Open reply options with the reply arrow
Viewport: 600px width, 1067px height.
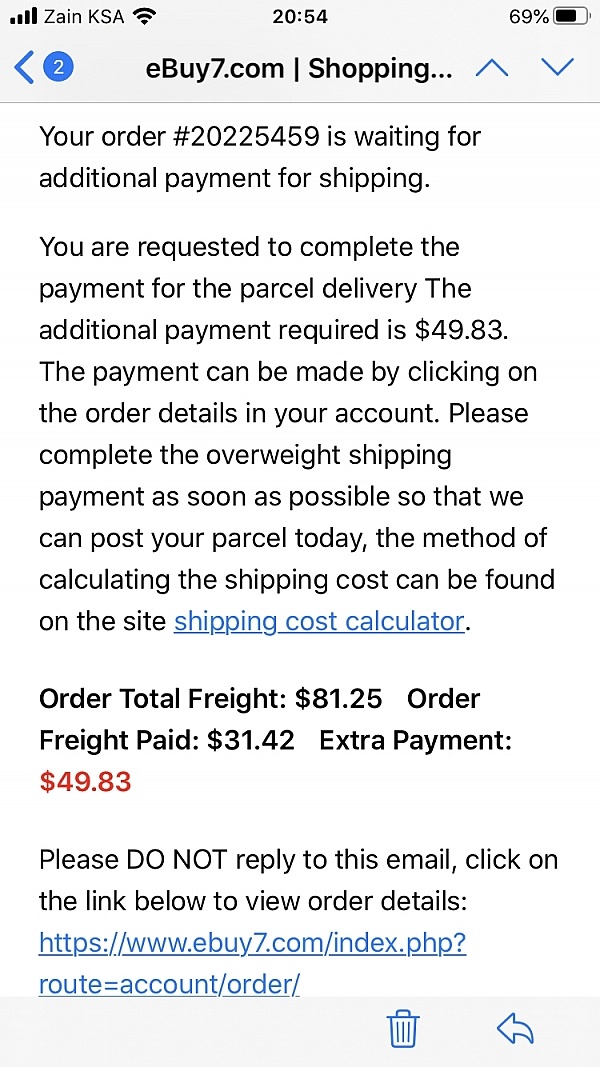[x=515, y=1028]
